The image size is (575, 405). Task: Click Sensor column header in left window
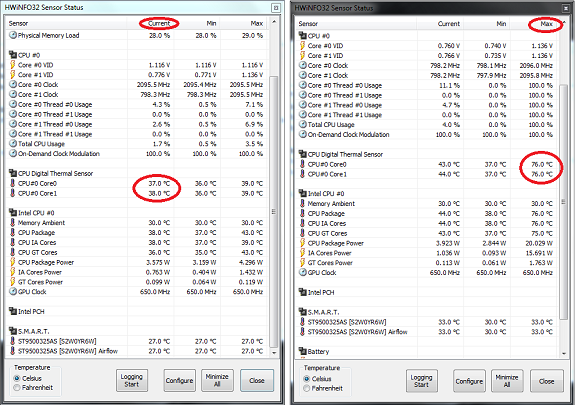click(x=66, y=23)
